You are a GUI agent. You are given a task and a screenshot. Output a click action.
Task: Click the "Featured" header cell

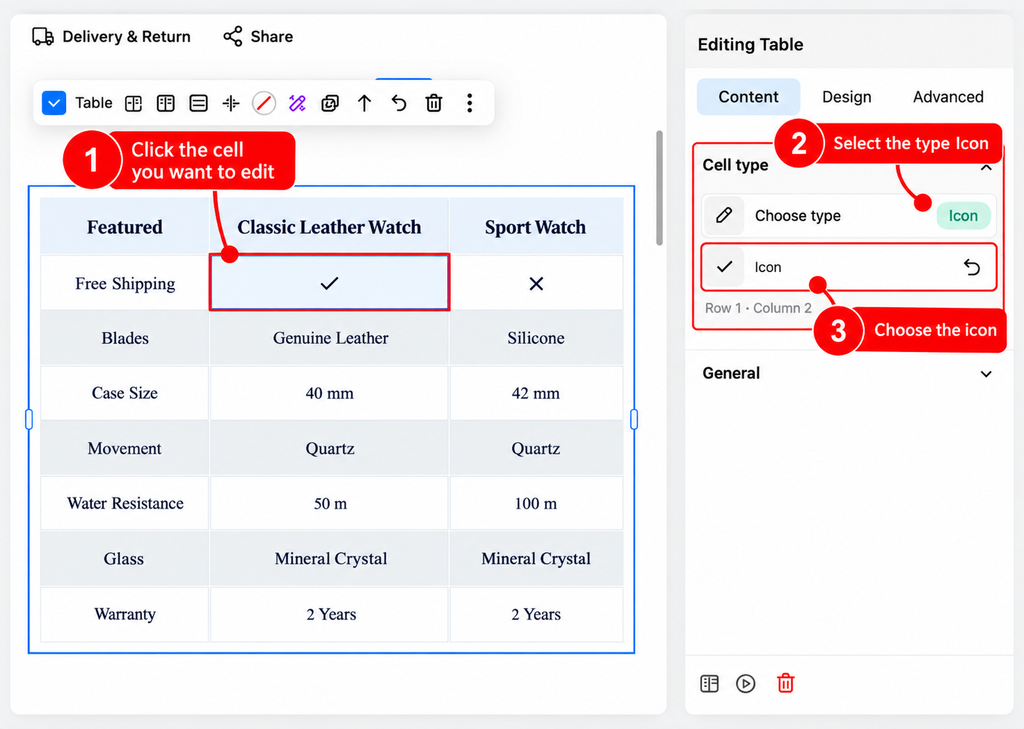click(x=125, y=226)
